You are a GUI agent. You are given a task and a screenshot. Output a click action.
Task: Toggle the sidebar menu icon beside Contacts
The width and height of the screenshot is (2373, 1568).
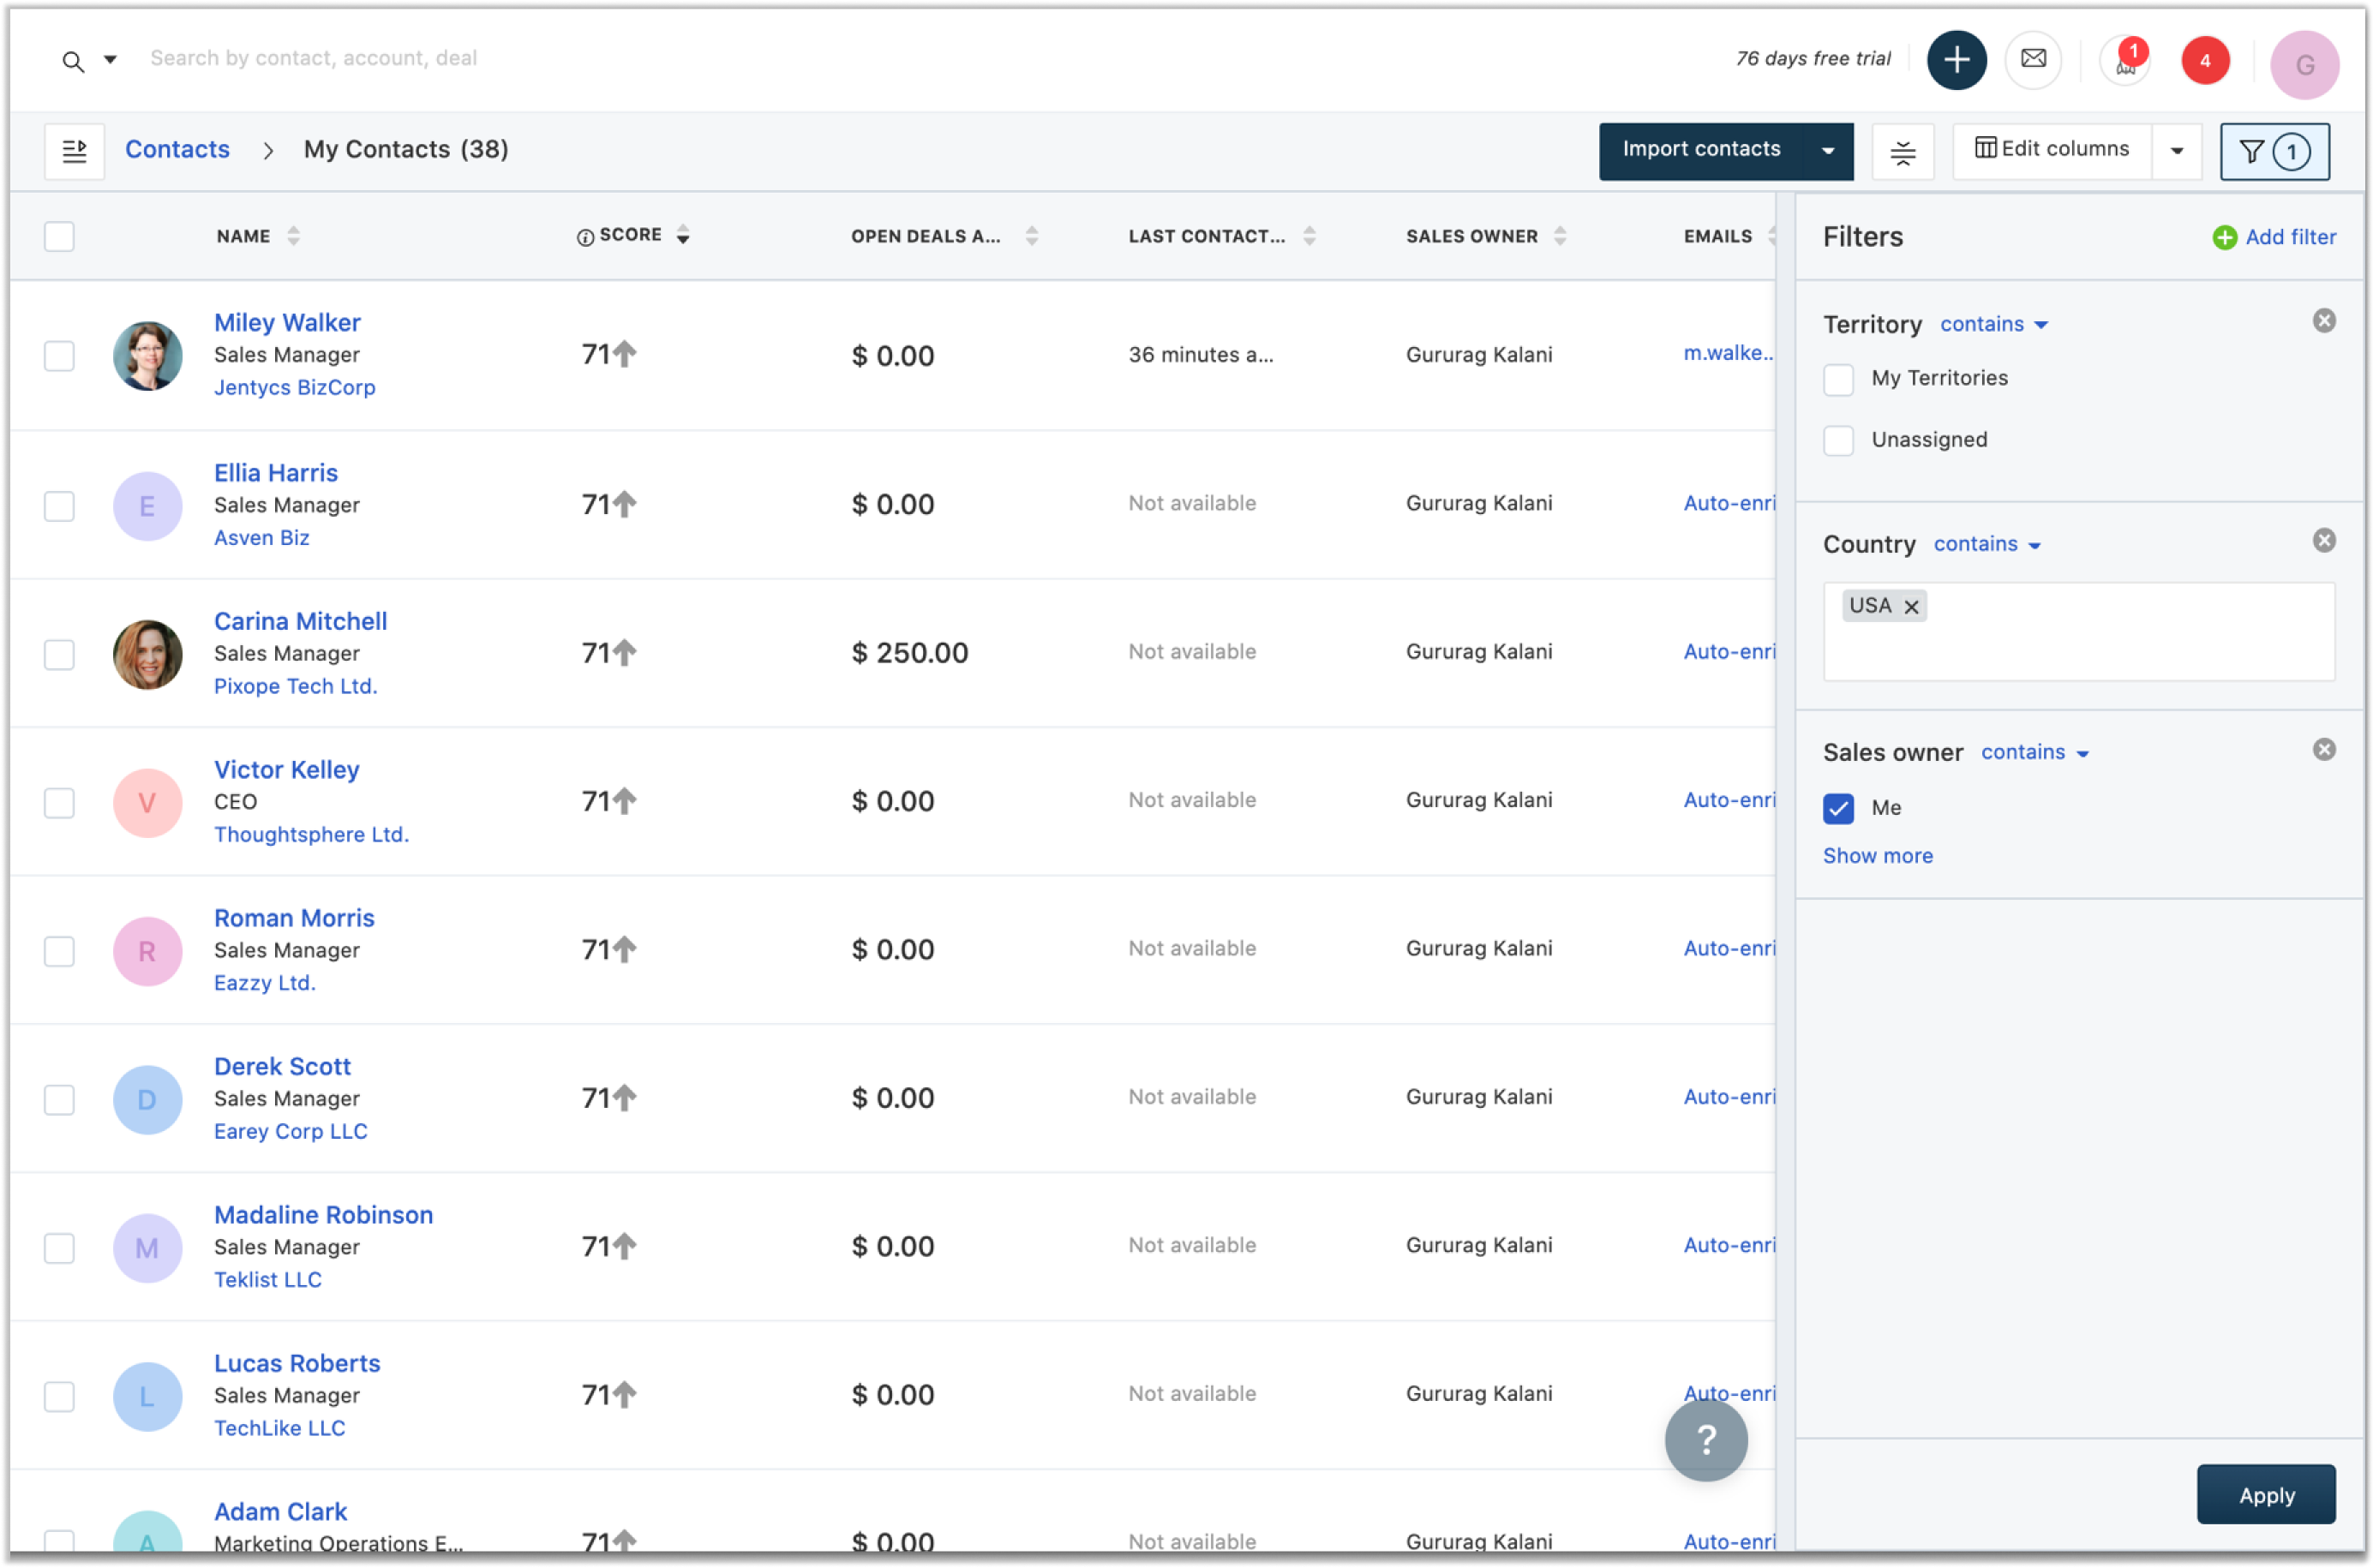pyautogui.click(x=74, y=151)
